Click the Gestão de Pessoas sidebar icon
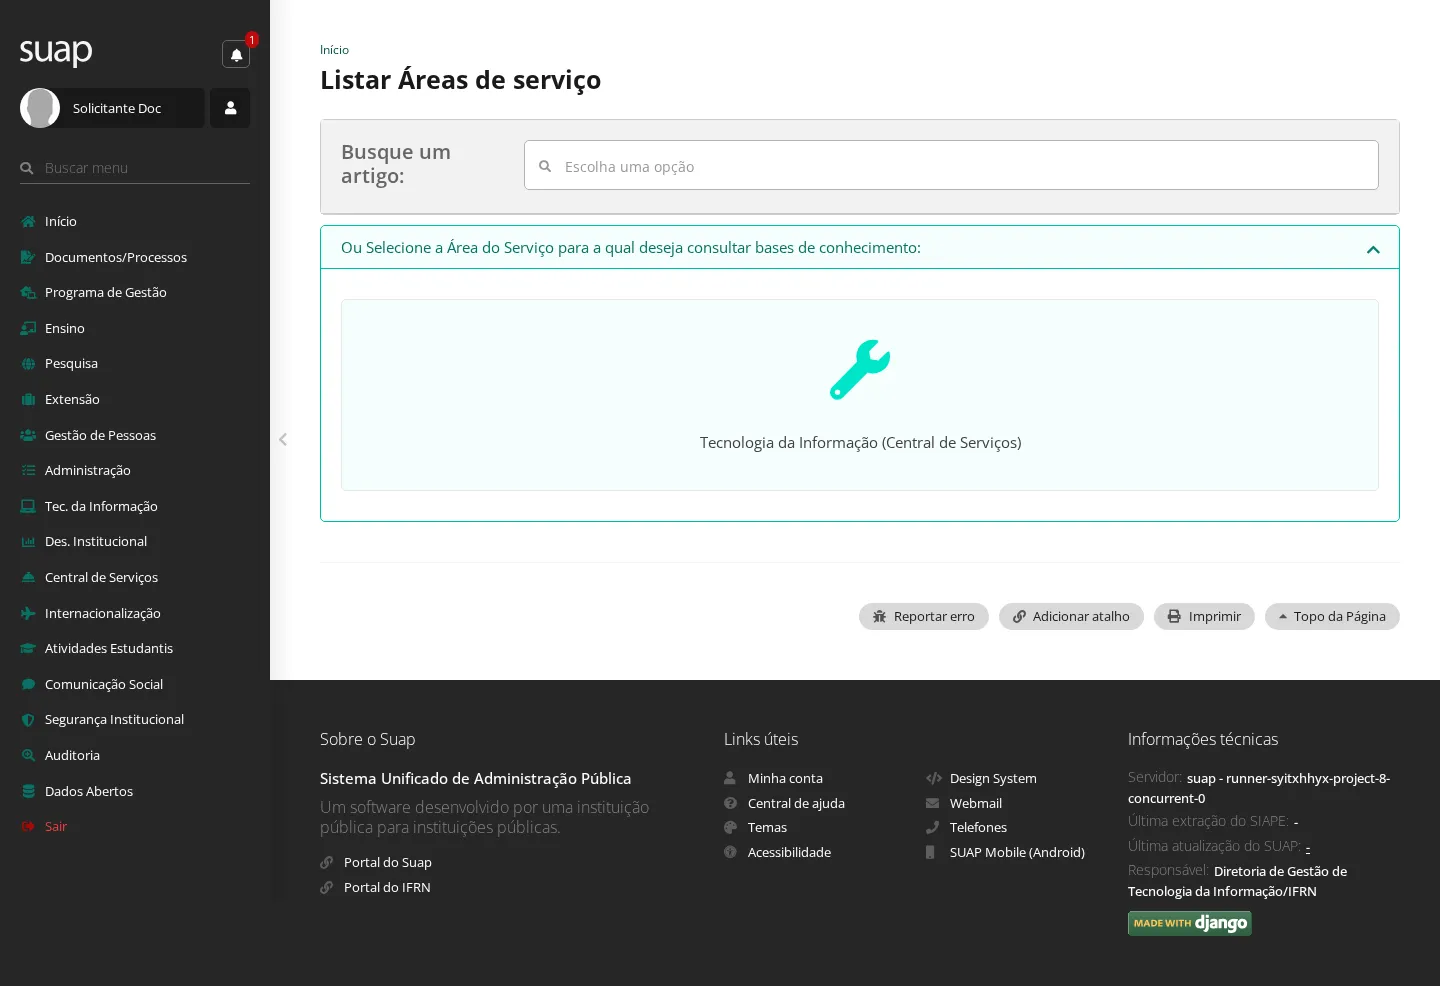Image resolution: width=1440 pixels, height=986 pixels. pos(28,435)
